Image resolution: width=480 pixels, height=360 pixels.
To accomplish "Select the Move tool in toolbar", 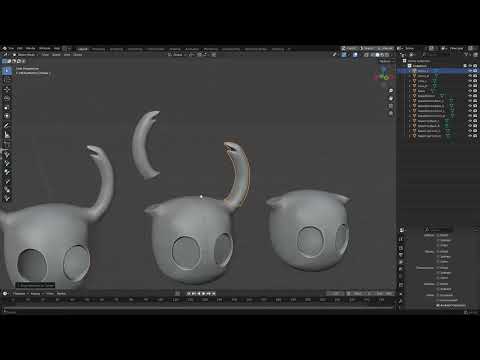I will tap(7, 89).
